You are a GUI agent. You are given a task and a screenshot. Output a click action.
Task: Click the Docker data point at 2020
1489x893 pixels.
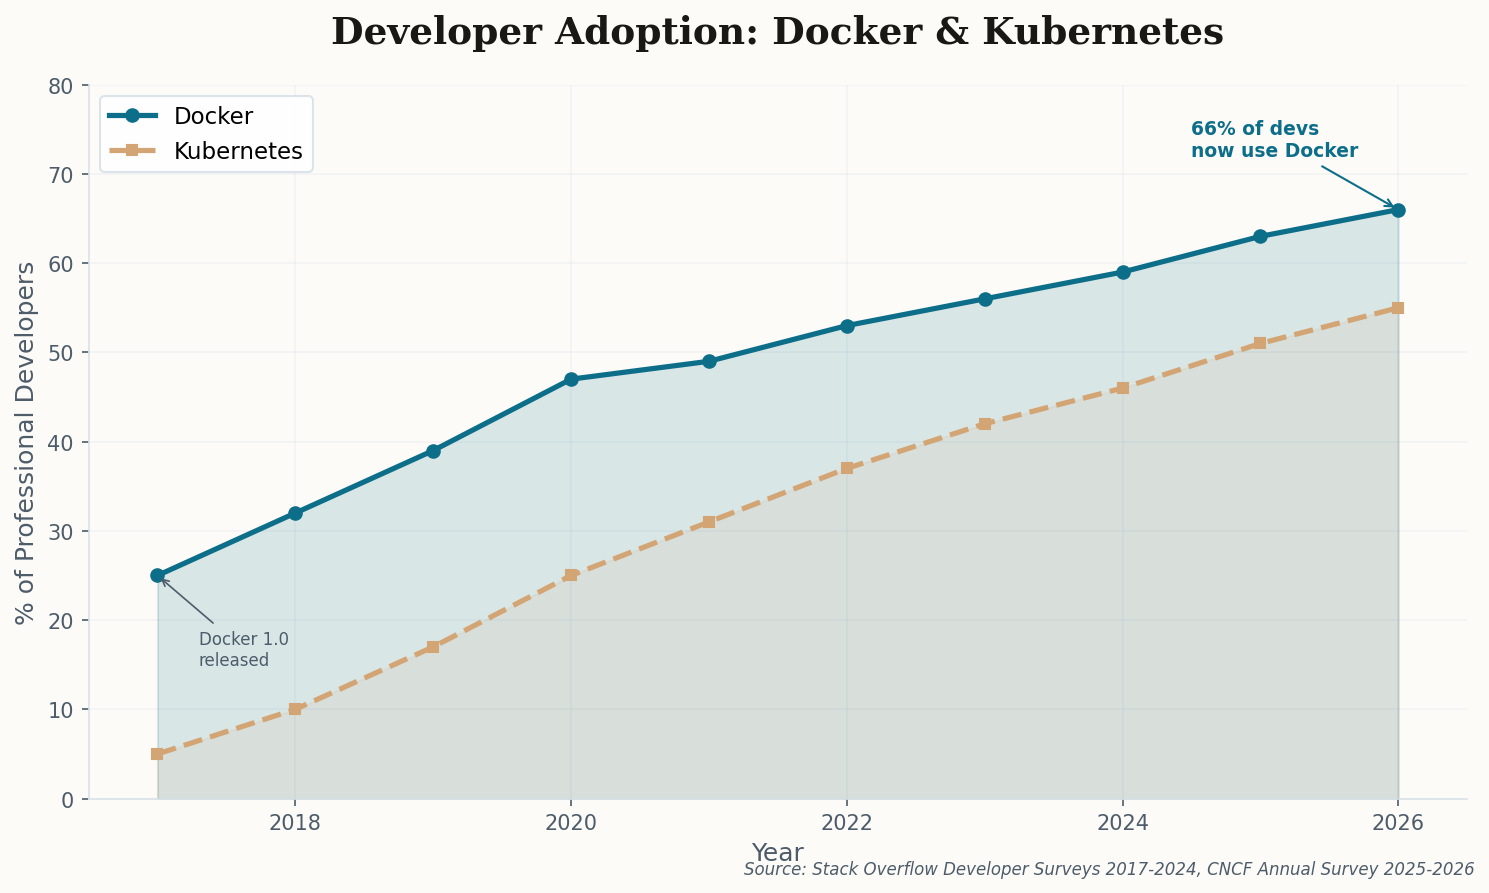click(x=571, y=379)
